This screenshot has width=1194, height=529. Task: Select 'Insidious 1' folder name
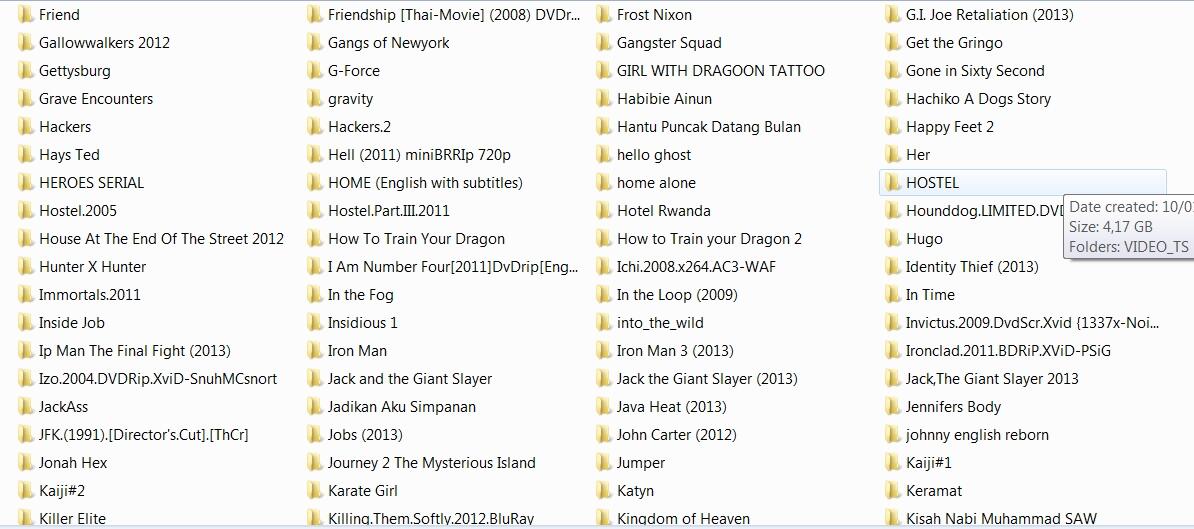pyautogui.click(x=362, y=323)
